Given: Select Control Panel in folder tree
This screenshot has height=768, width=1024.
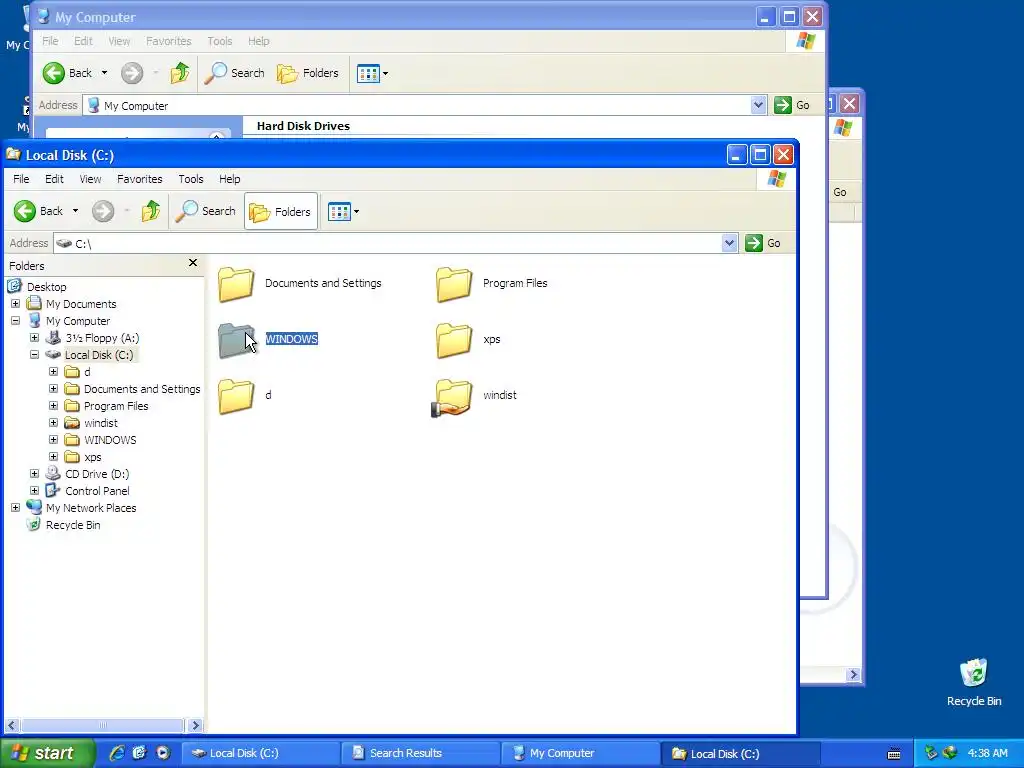Looking at the screenshot, I should pyautogui.click(x=97, y=491).
